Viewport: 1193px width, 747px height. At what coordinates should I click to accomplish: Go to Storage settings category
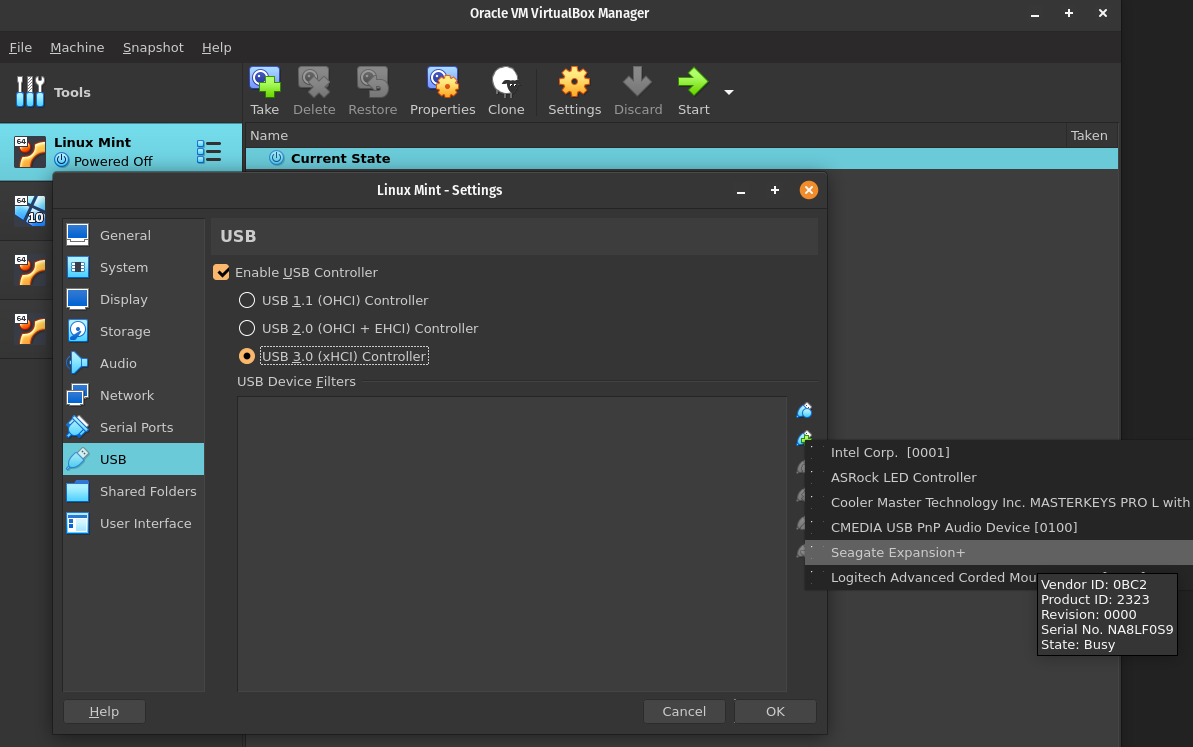point(133,331)
